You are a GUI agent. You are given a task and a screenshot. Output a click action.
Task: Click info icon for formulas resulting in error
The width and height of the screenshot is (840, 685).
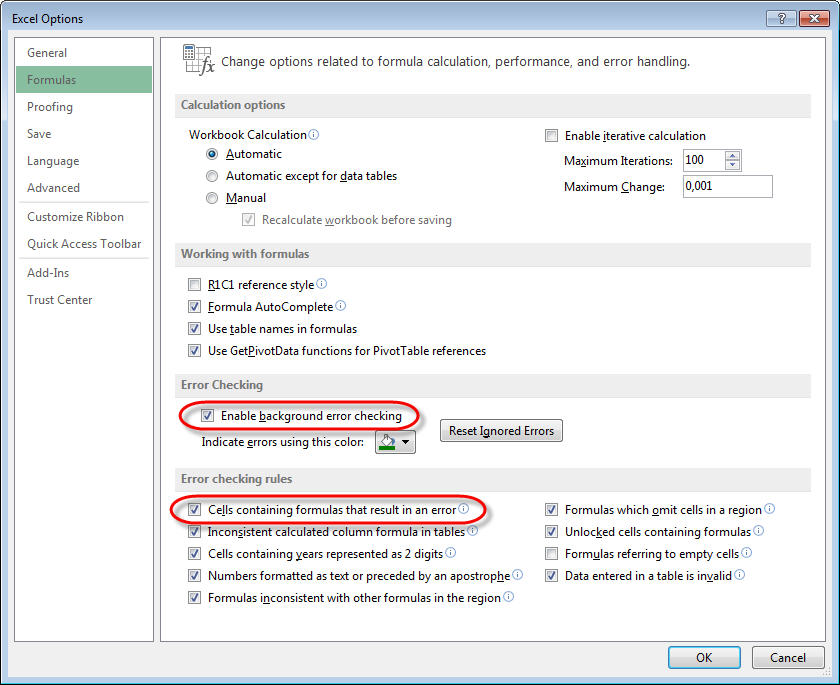point(463,509)
